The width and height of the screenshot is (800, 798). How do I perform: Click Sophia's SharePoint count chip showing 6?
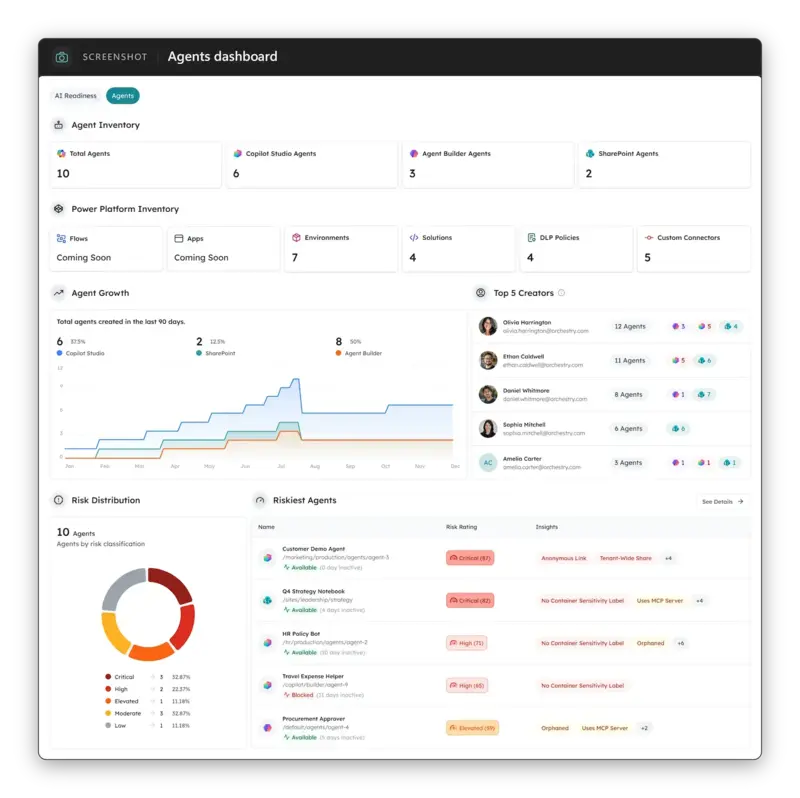[x=679, y=429]
